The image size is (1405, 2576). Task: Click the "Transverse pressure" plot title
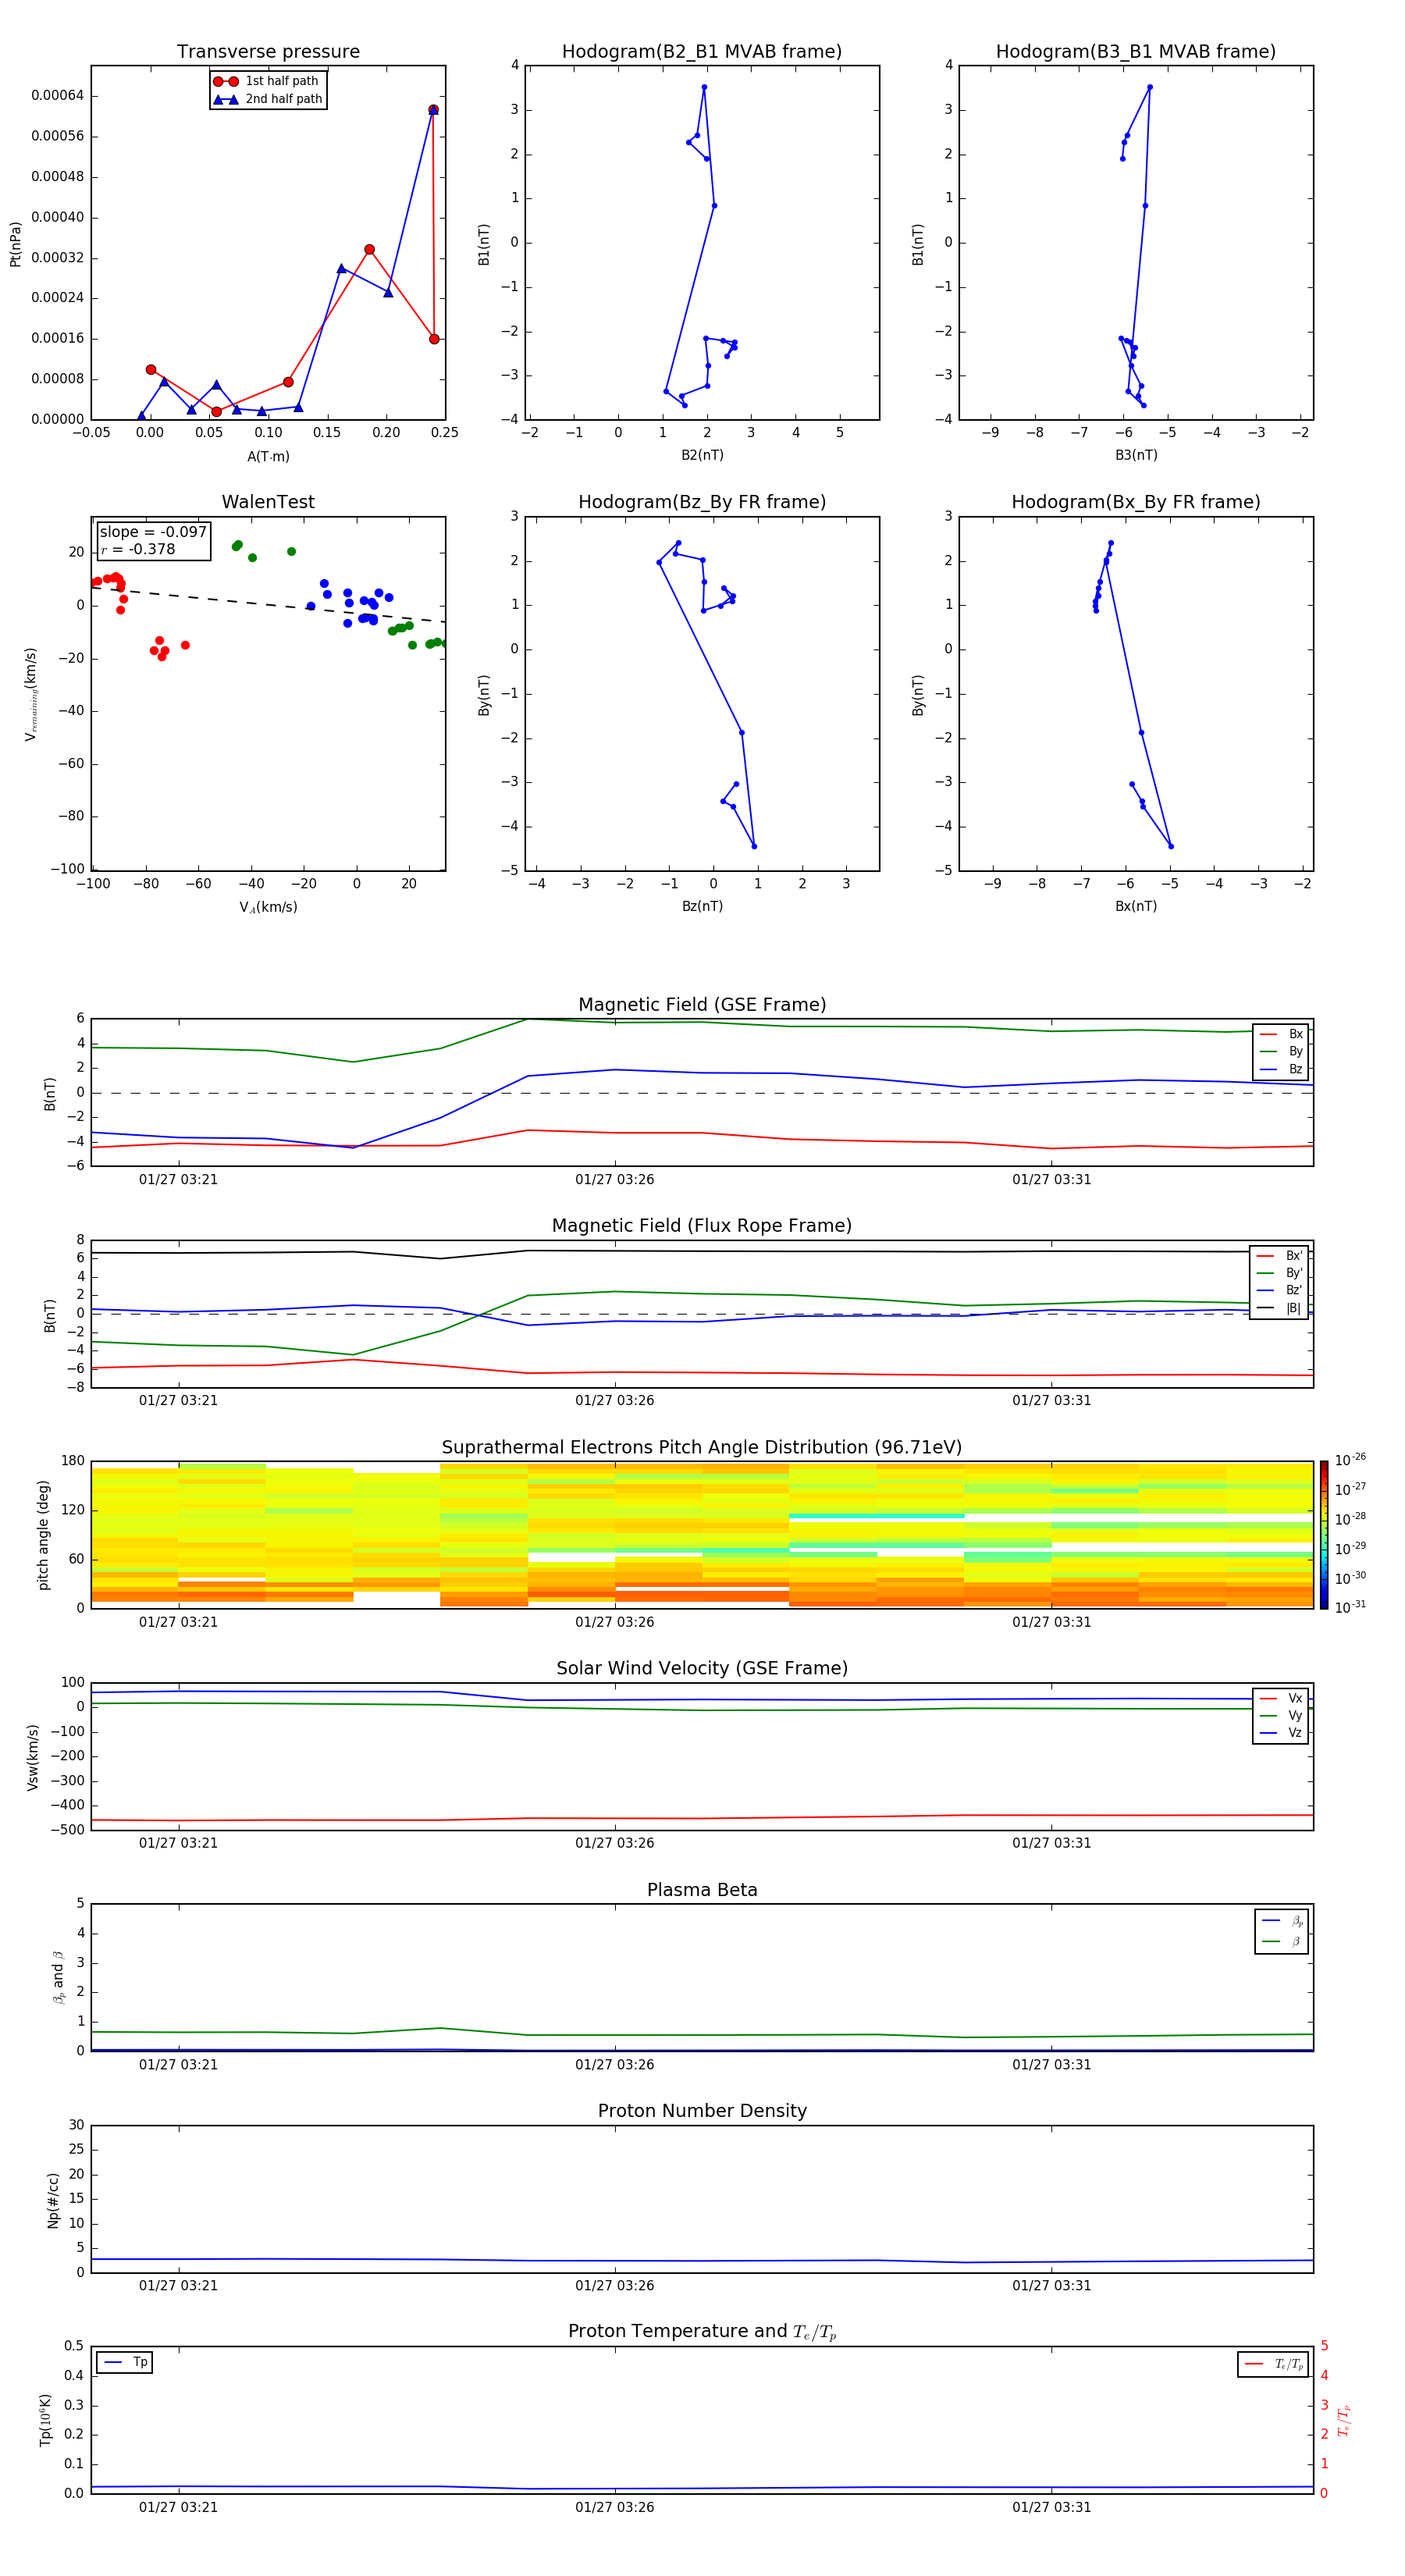point(268,52)
